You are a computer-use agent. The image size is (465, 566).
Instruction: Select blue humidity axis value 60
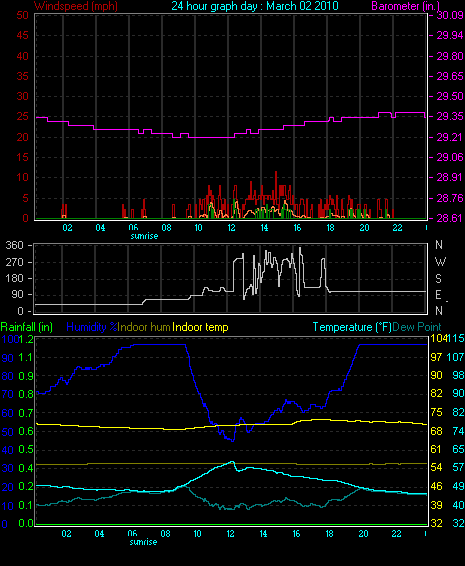click(8, 413)
